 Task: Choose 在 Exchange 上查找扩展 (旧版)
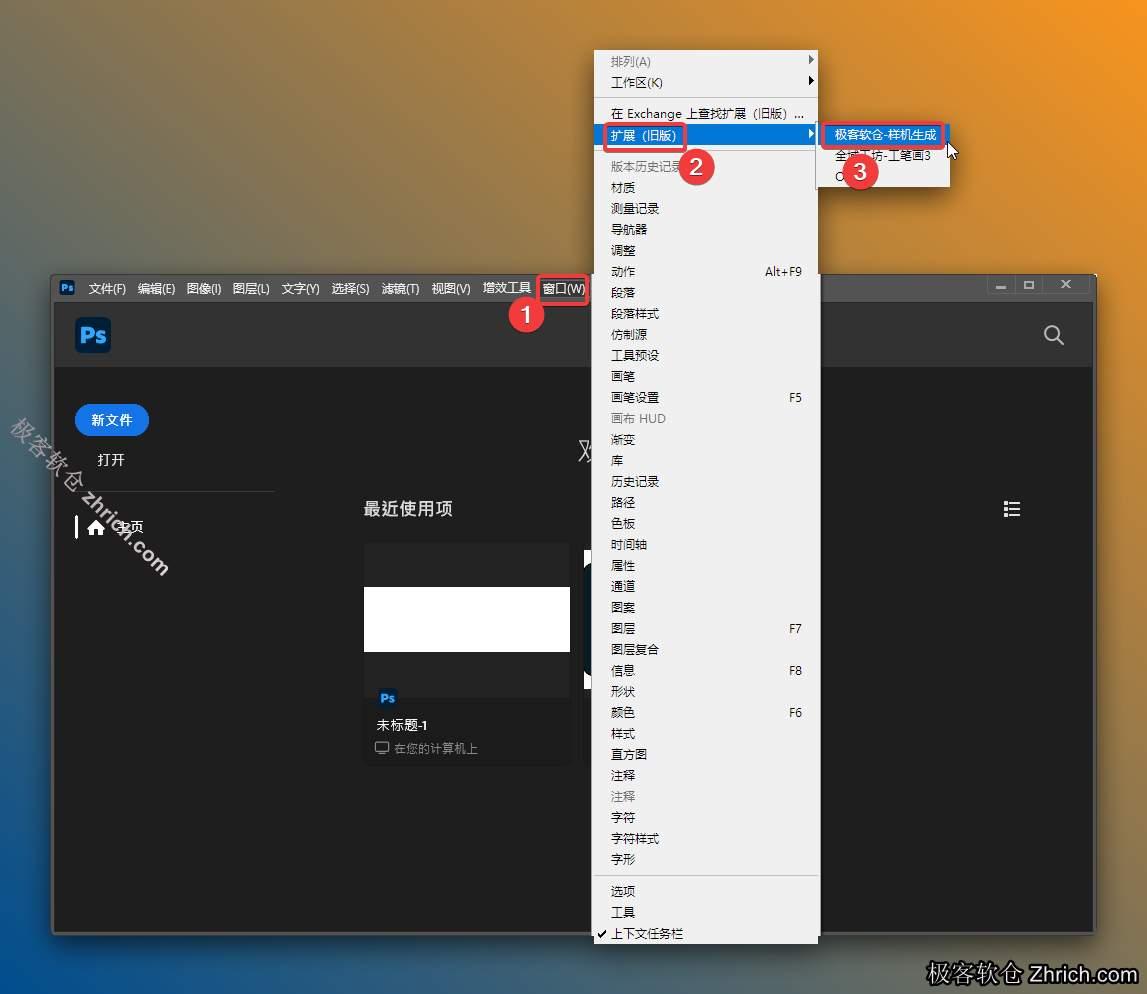click(706, 113)
